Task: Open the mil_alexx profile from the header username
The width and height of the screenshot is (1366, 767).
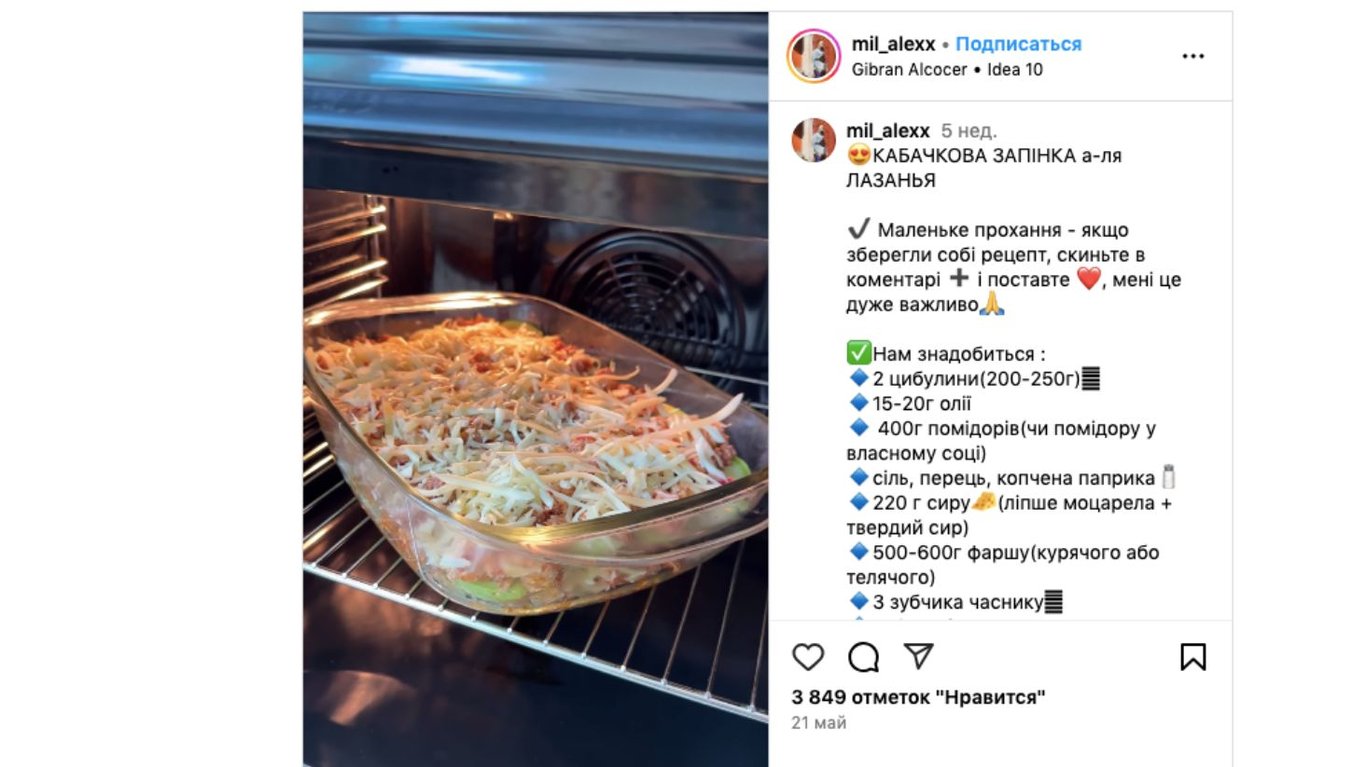Action: (x=893, y=44)
